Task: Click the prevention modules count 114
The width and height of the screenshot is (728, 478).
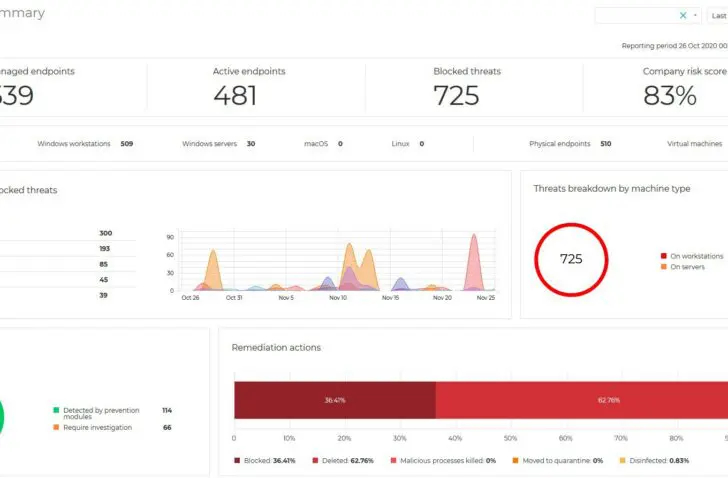Action: pos(167,410)
